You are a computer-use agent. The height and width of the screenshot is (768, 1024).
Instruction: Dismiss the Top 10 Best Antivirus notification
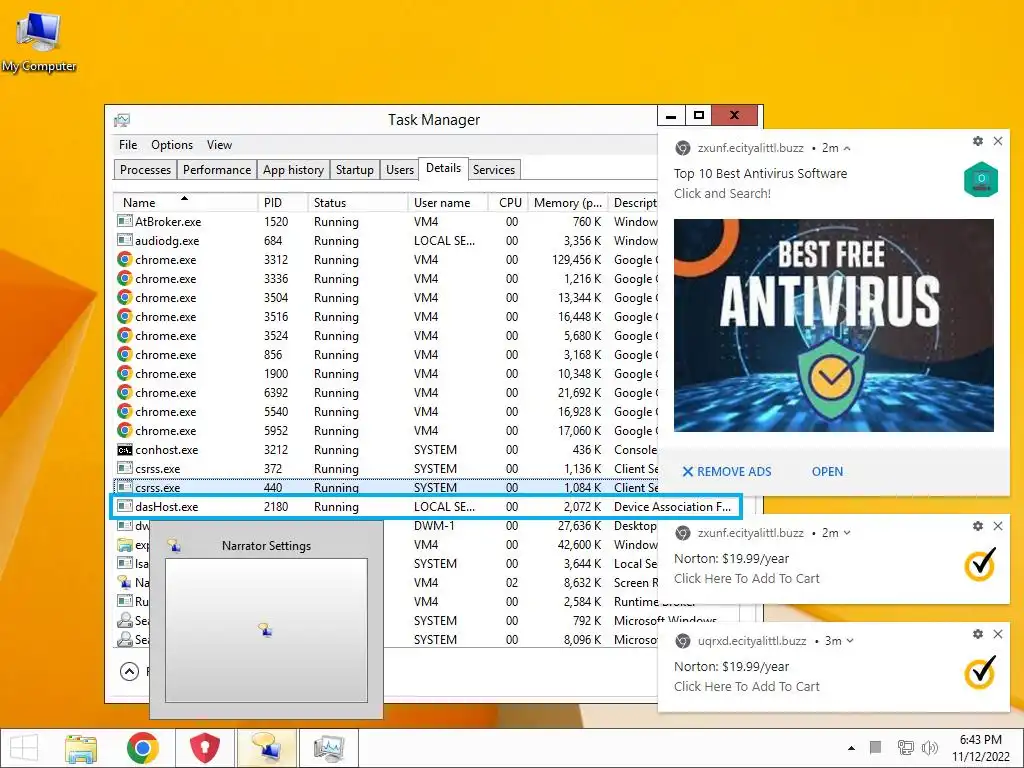click(998, 141)
